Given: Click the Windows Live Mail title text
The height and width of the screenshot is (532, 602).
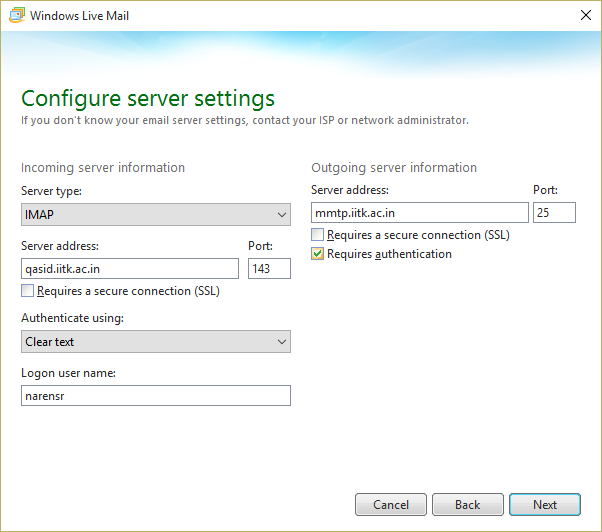Looking at the screenshot, I should tap(79, 16).
